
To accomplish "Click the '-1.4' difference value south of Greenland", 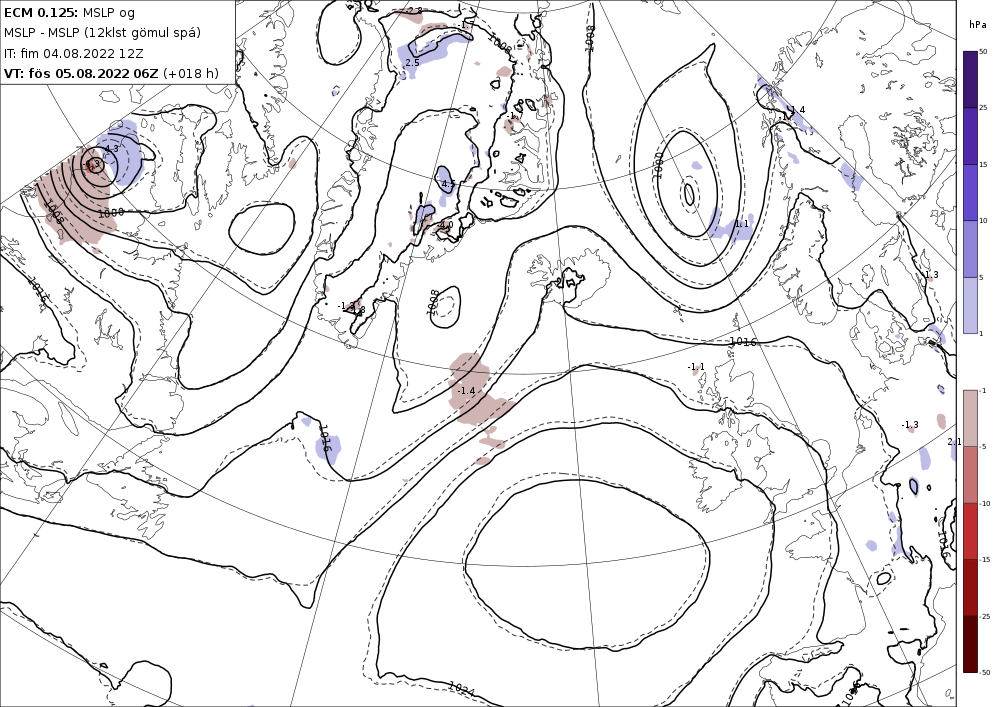I will [466, 391].
